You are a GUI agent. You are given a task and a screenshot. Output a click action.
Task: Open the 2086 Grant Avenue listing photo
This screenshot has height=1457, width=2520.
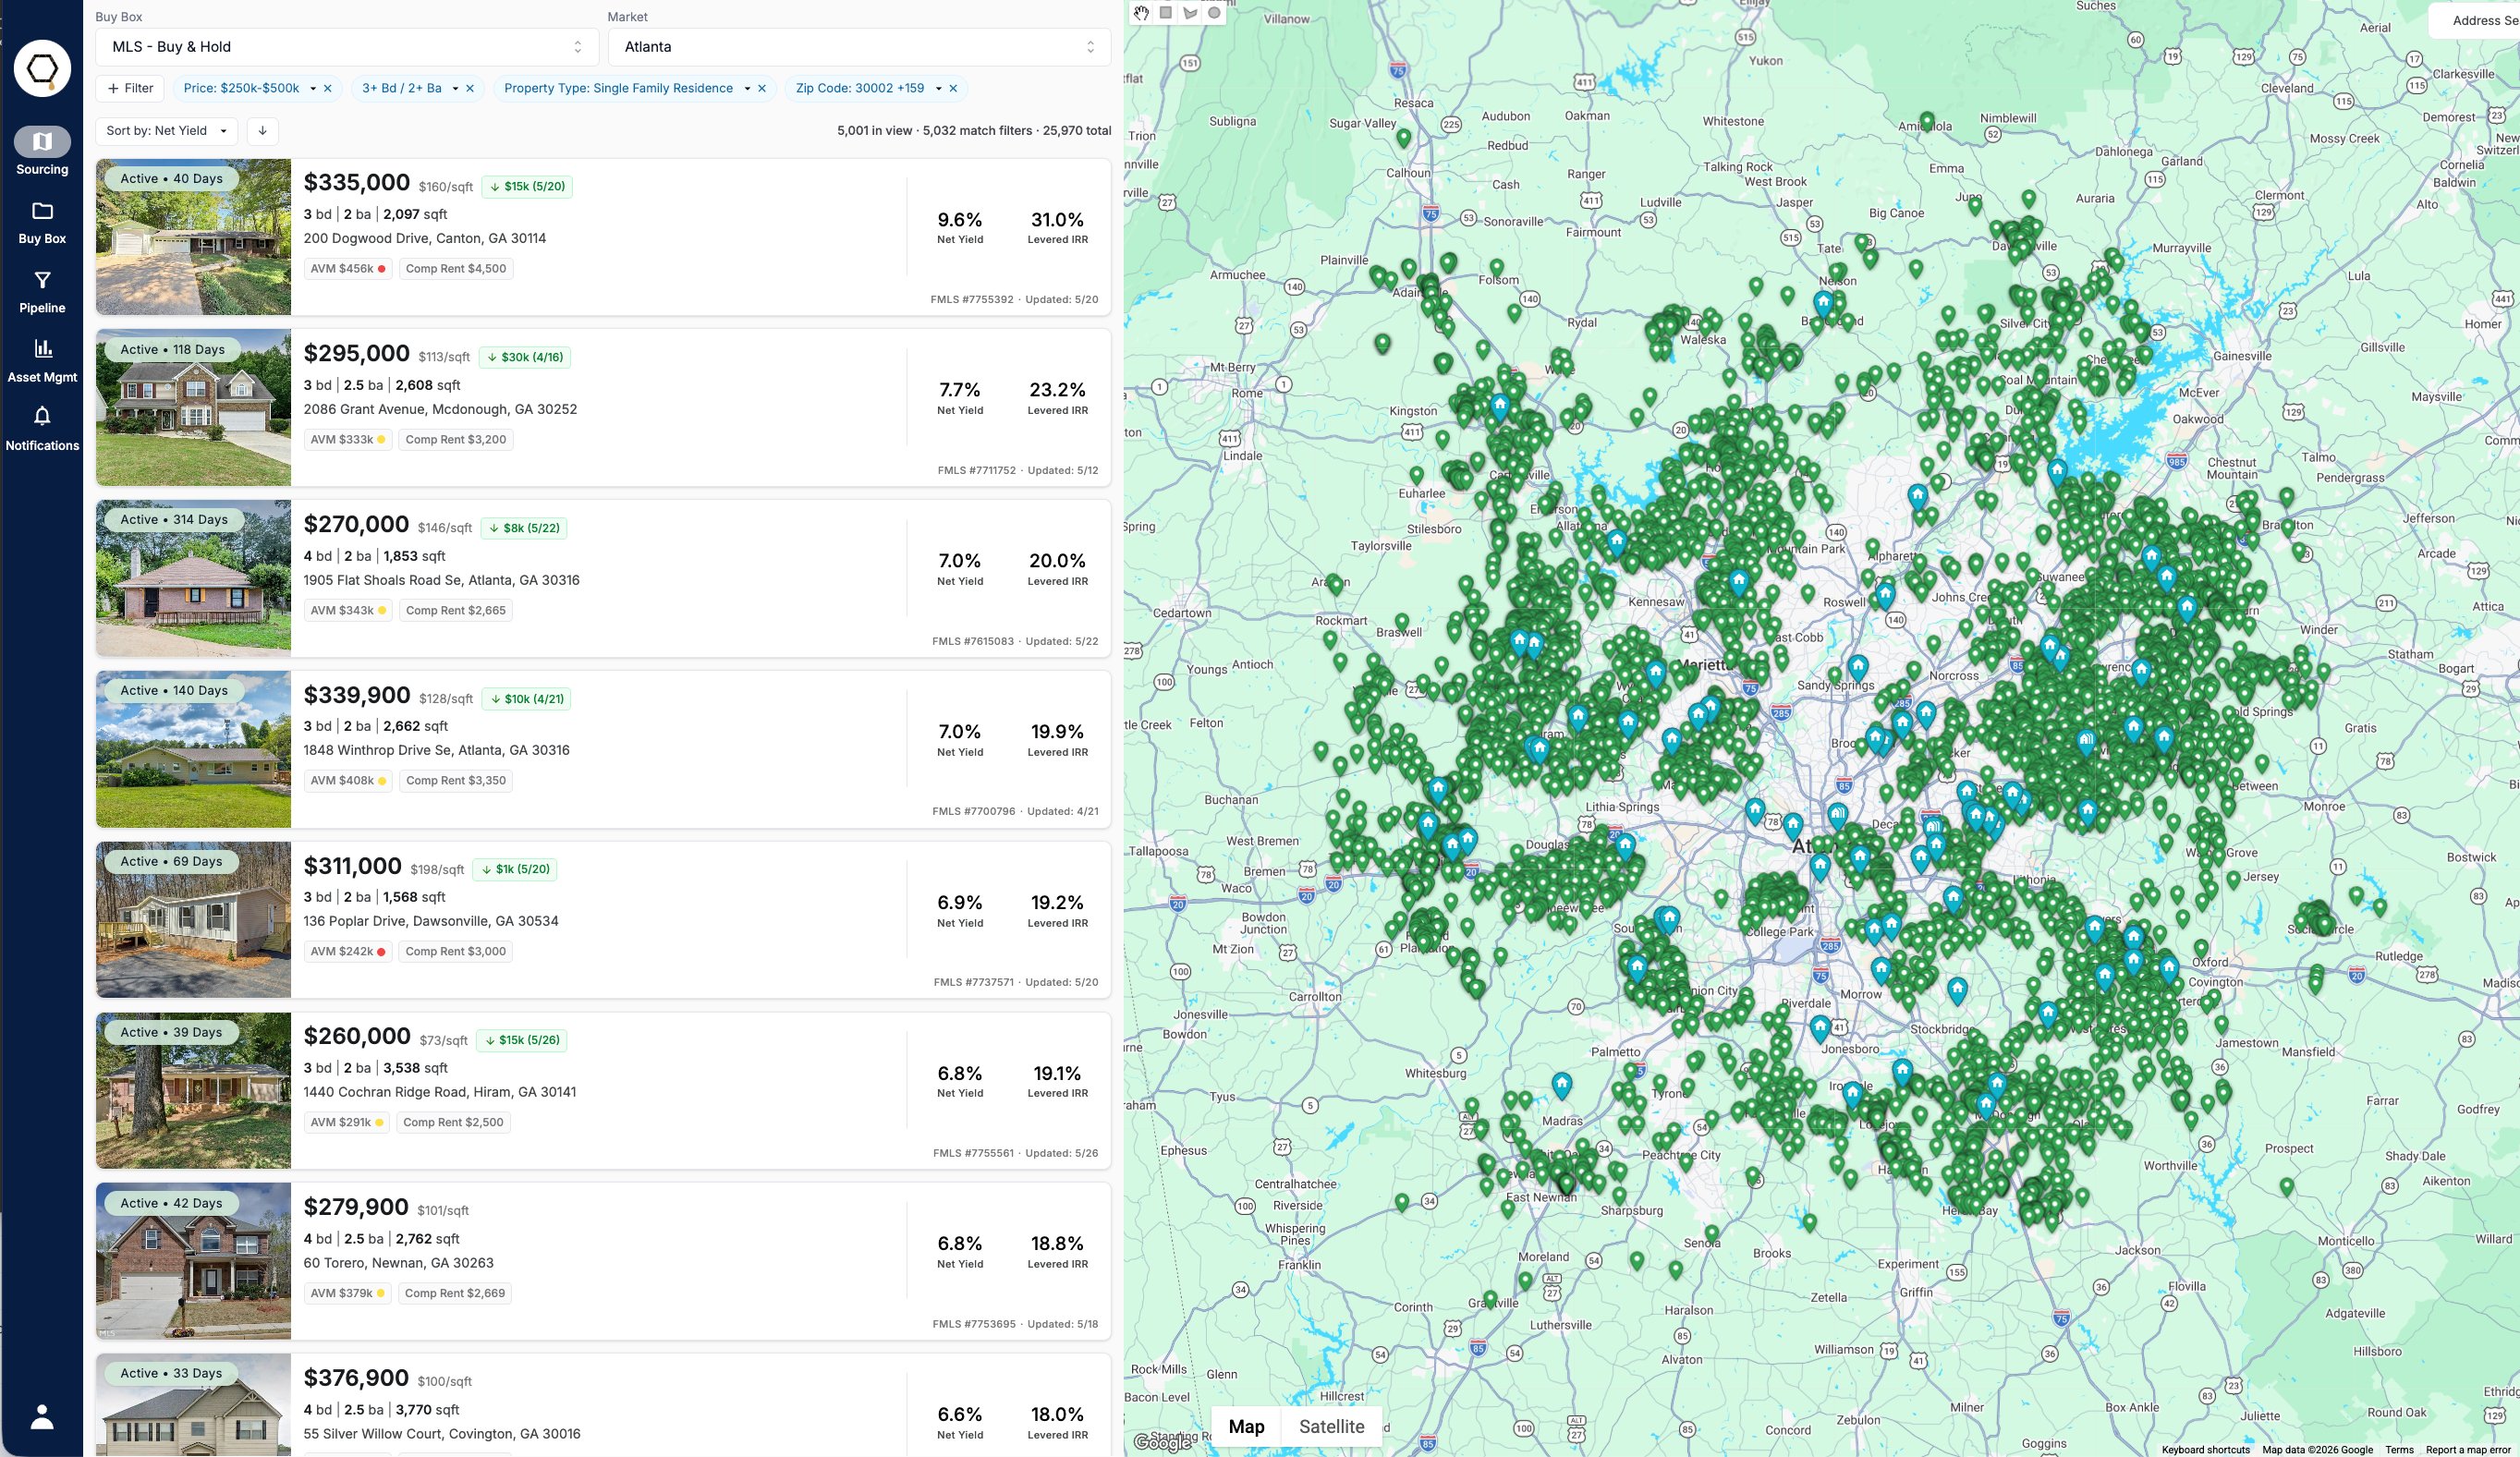193,408
